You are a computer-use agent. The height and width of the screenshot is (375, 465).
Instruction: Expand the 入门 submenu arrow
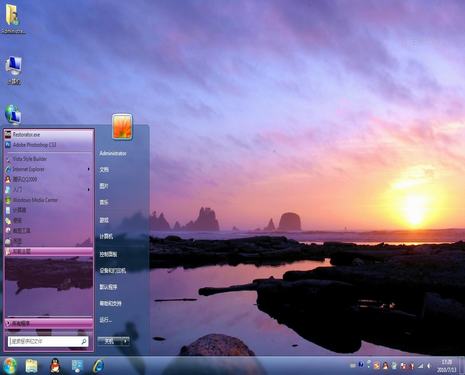point(89,190)
